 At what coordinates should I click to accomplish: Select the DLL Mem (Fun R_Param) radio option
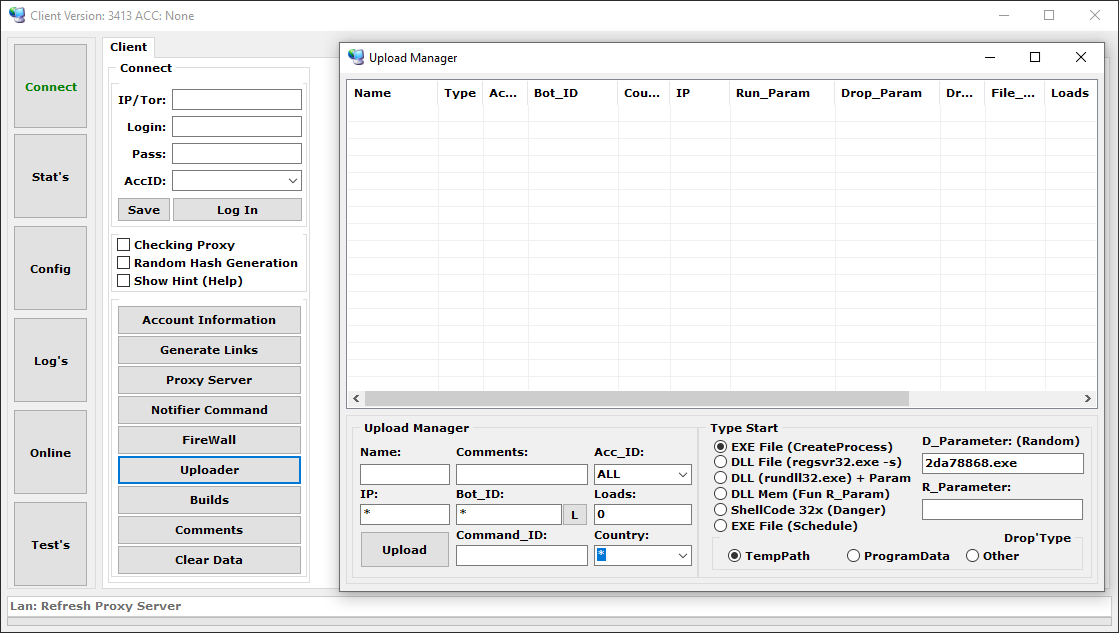click(720, 494)
